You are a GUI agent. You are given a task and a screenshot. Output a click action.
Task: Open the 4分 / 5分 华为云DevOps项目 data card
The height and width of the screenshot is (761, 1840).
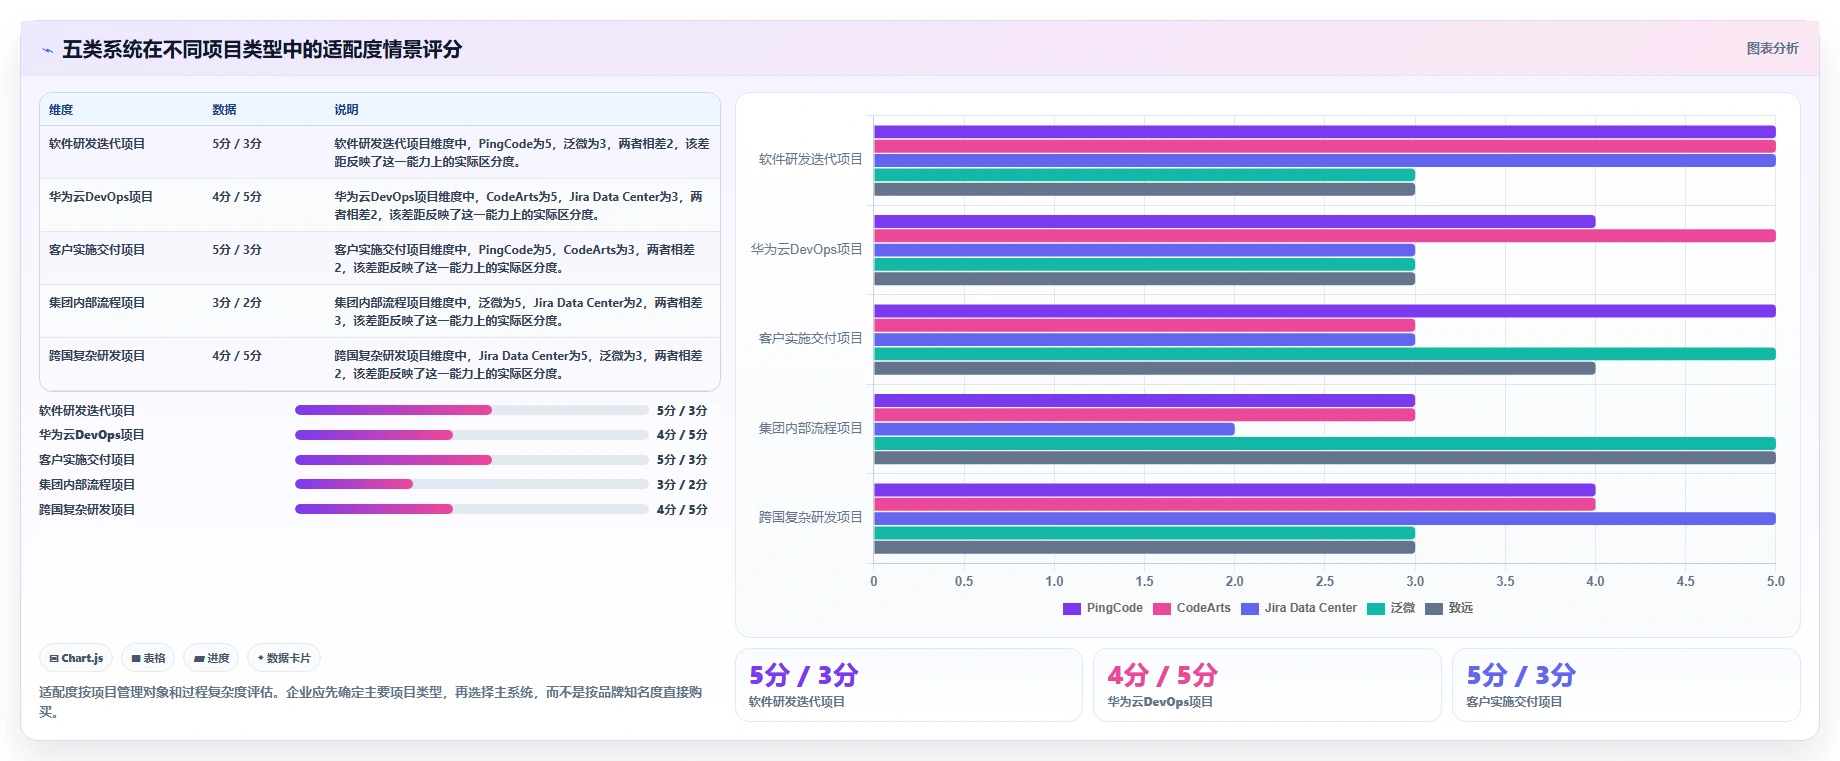pyautogui.click(x=1267, y=685)
